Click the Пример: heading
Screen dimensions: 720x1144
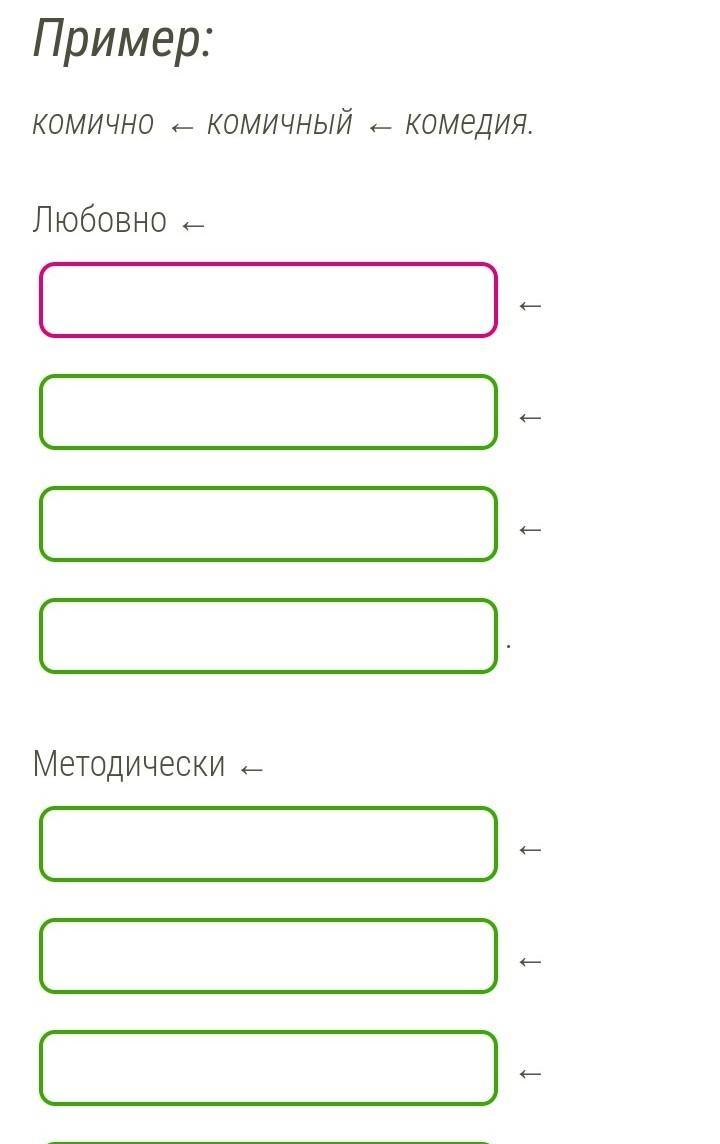[x=123, y=39]
